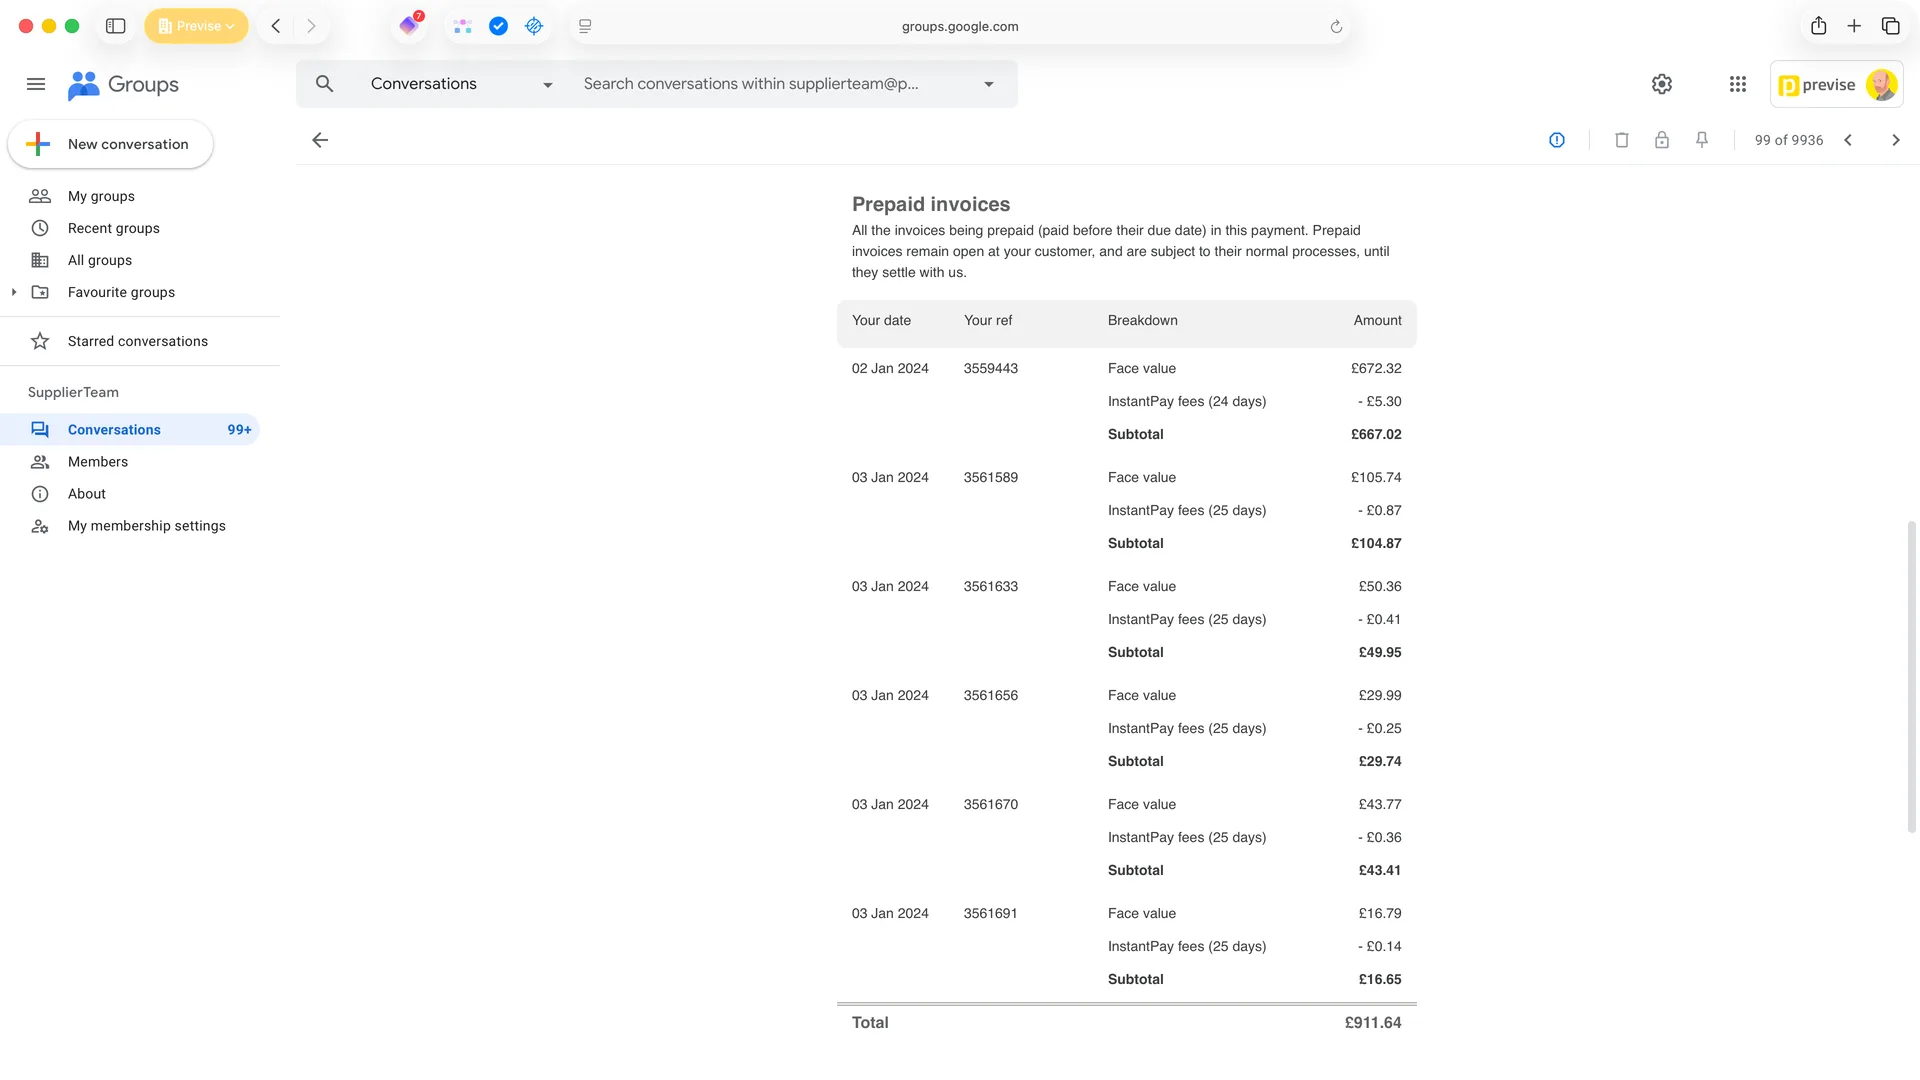Open the main hamburger menu
1920x1080 pixels.
(x=36, y=84)
